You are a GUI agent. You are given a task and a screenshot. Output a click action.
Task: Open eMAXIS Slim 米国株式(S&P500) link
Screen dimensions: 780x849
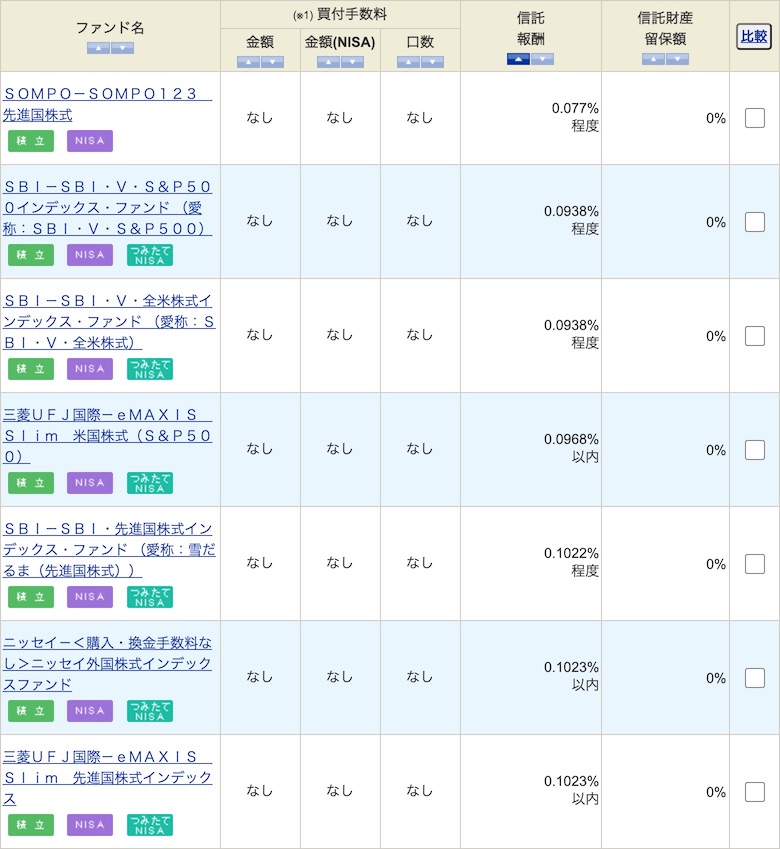(x=107, y=436)
